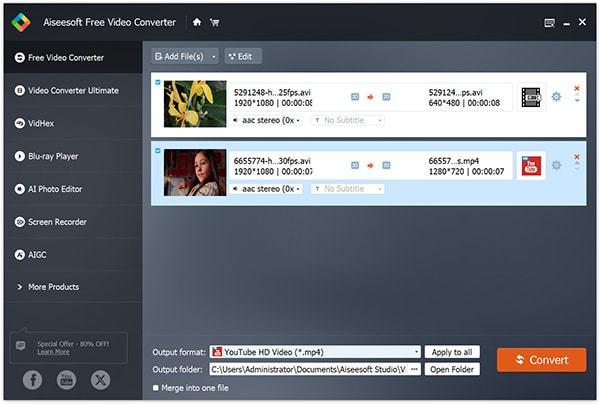Image resolution: width=600 pixels, height=404 pixels.
Task: Select Free Video Converter sidebar item
Action: 73,58
